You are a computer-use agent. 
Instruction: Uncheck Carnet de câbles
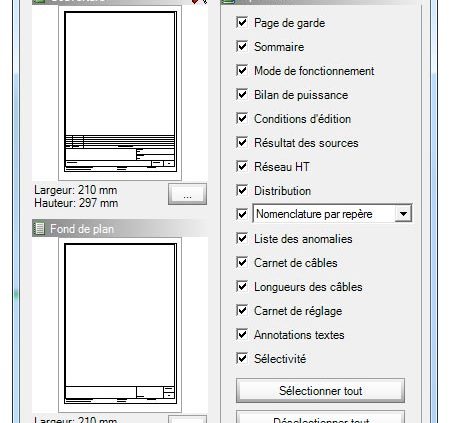point(242,263)
